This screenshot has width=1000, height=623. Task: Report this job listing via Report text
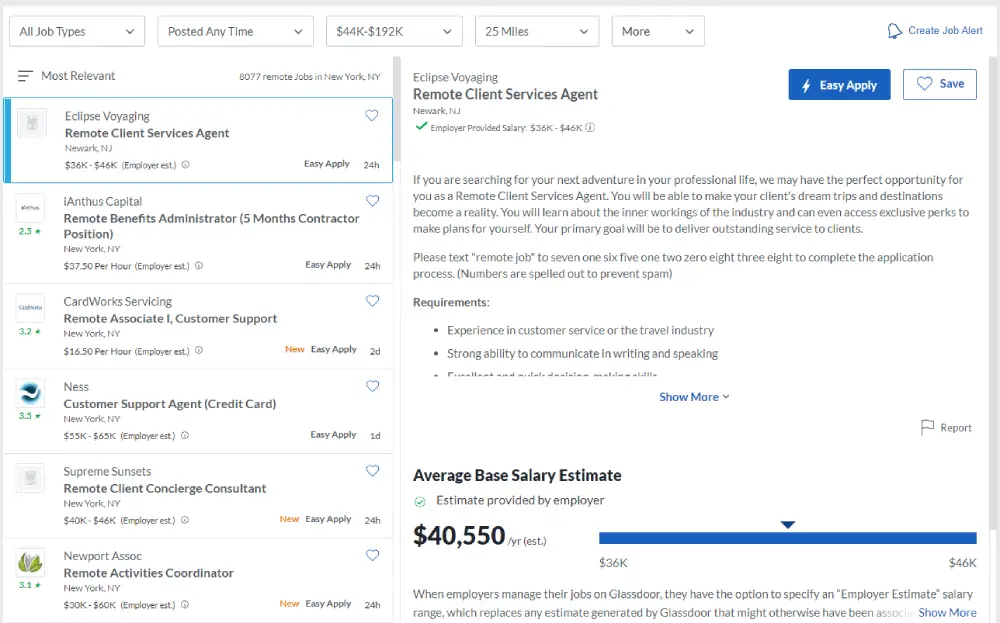point(956,428)
